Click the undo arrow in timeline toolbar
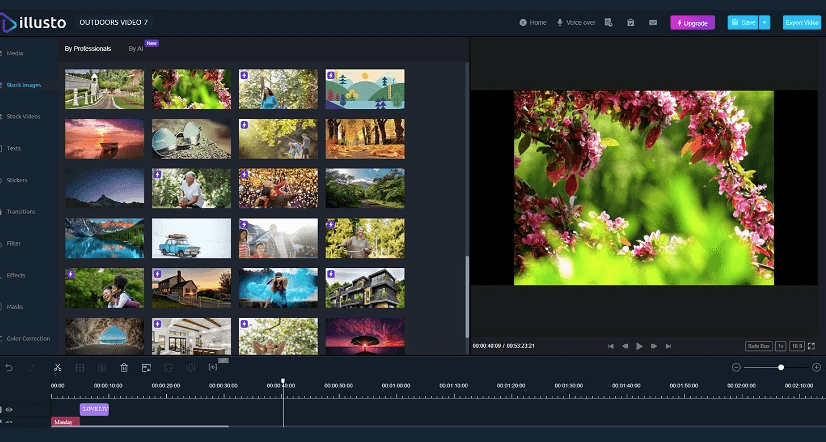Viewport: 826px width, 442px height. pyautogui.click(x=10, y=368)
